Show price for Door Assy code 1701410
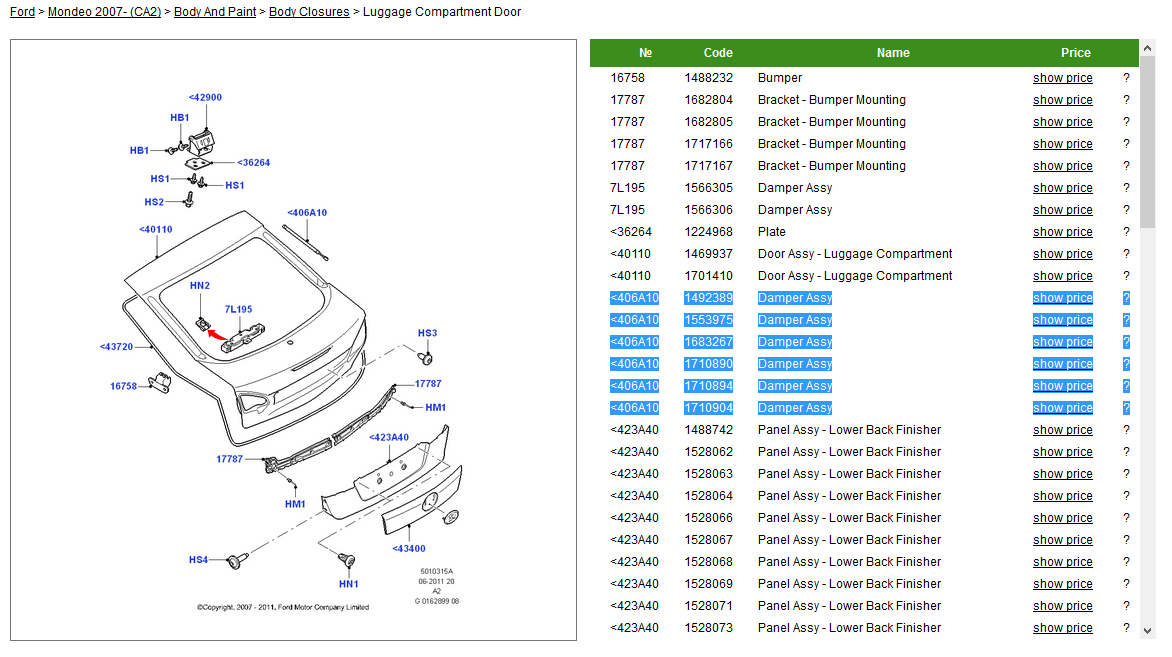Viewport: 1172px width, 657px height. [1062, 276]
